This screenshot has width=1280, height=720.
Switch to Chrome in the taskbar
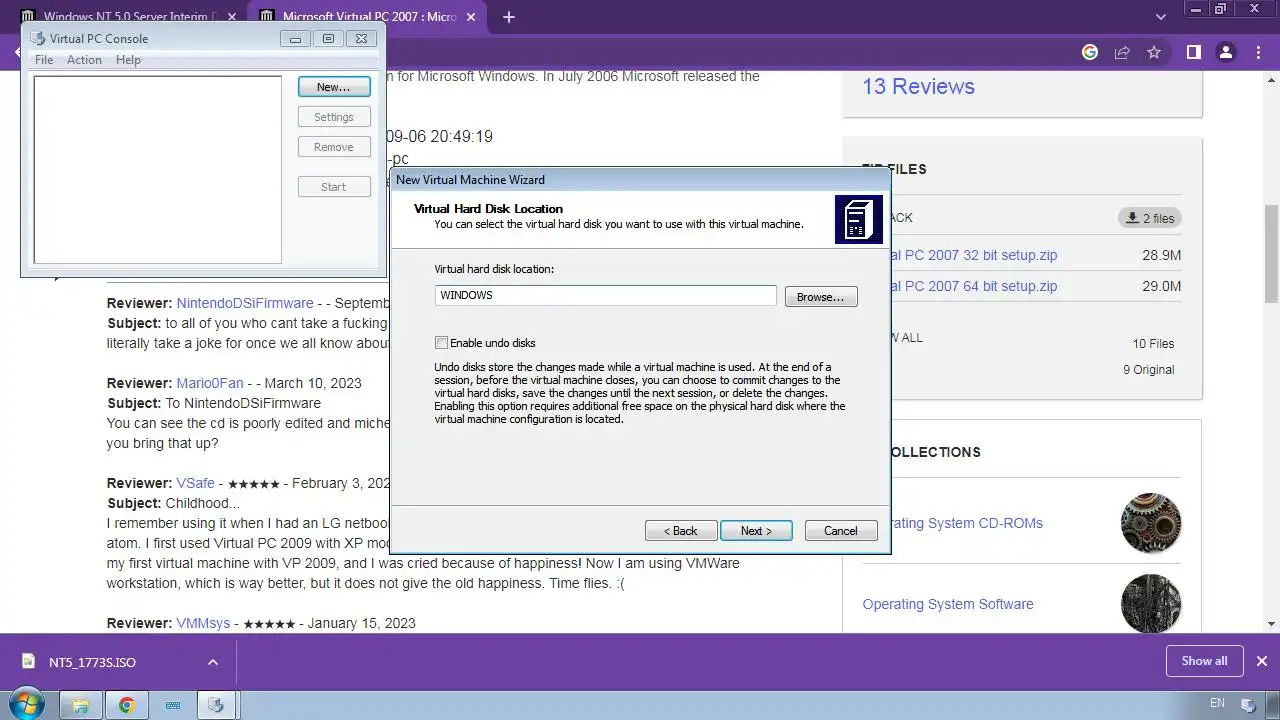(x=127, y=705)
